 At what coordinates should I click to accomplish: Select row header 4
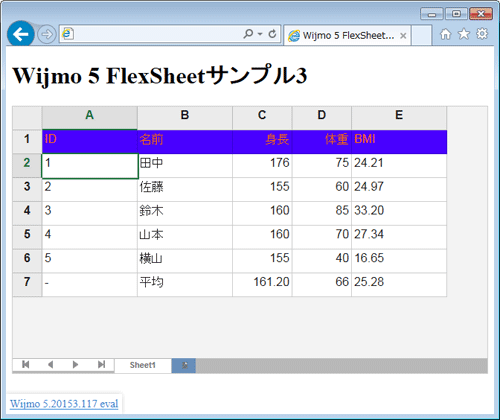point(27,213)
